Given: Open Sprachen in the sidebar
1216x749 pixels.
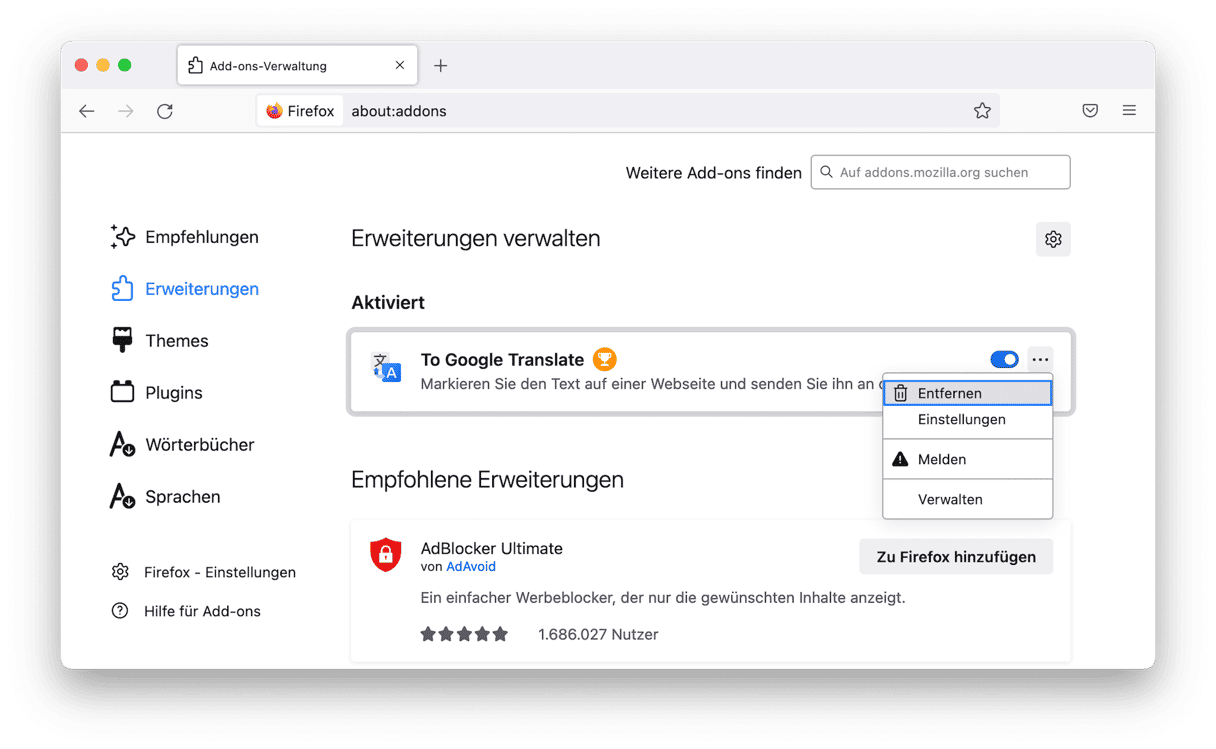Looking at the screenshot, I should coord(165,497).
